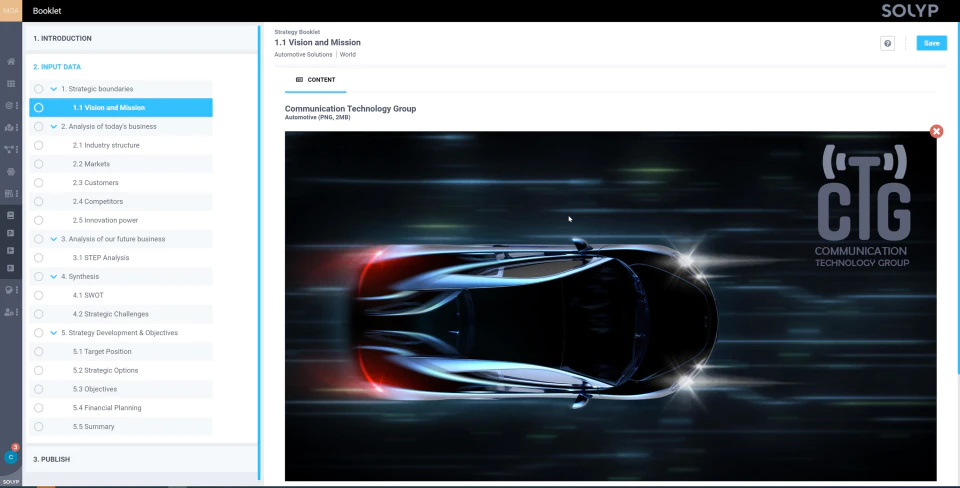Select the radio circle for Vision and Mission
960x488 pixels.
39,108
